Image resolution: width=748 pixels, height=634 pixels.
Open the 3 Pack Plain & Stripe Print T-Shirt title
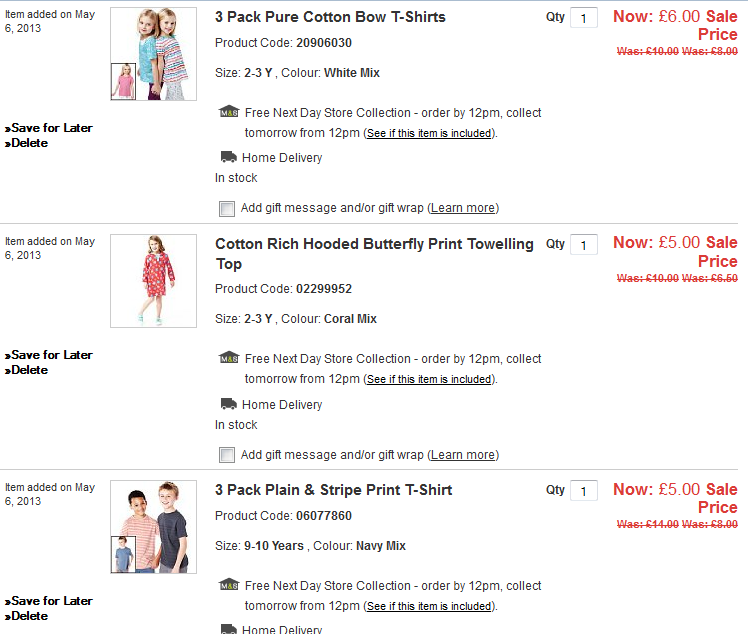click(333, 490)
